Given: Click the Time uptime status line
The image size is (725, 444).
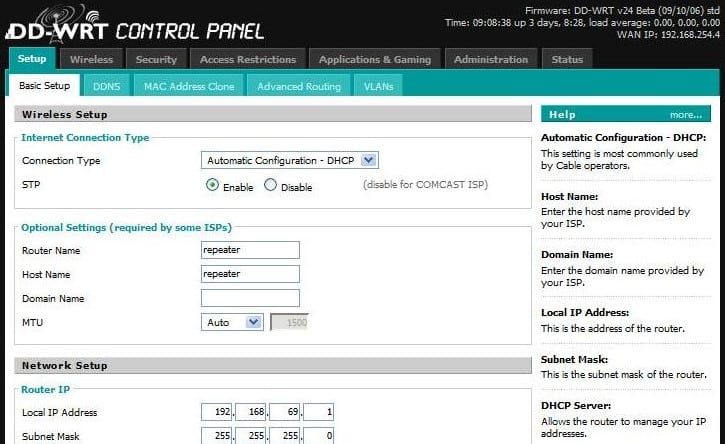Looking at the screenshot, I should coord(583,22).
